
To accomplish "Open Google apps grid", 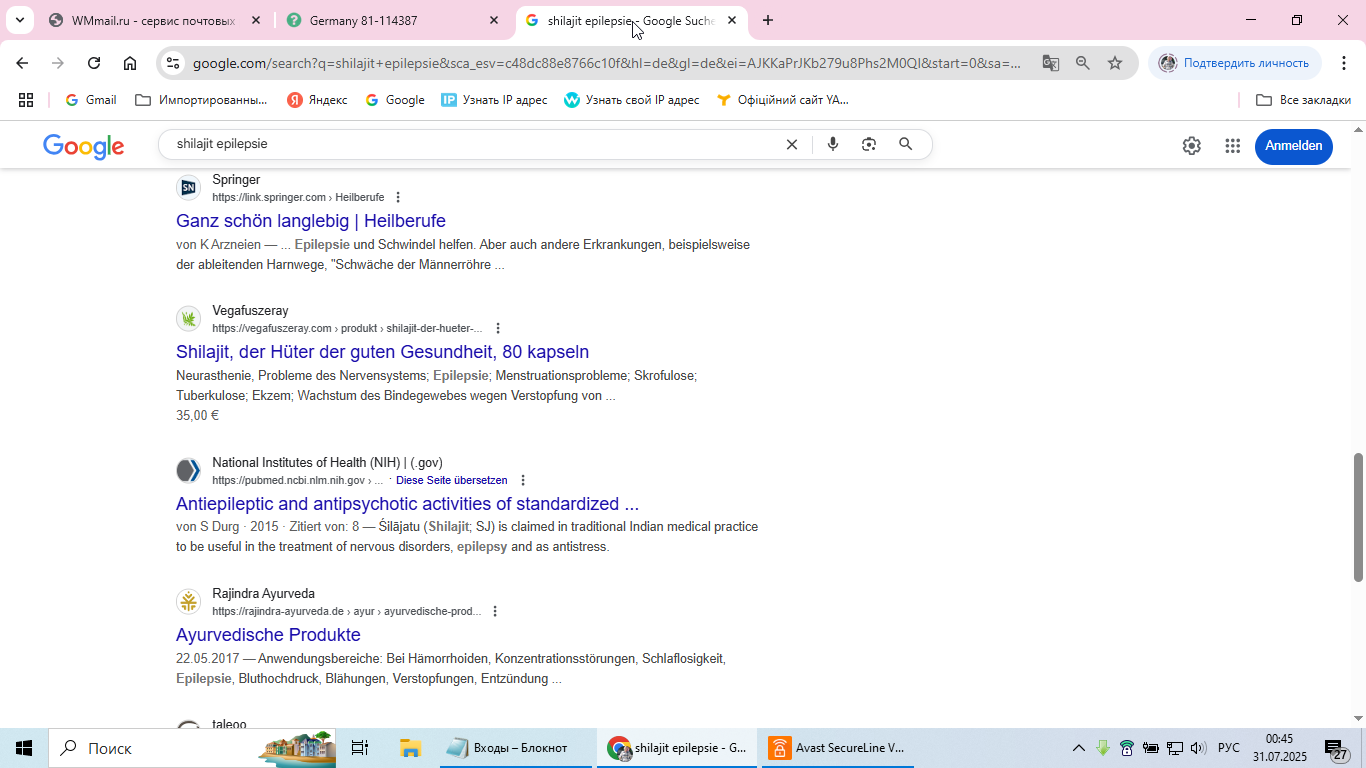I will [x=1233, y=146].
